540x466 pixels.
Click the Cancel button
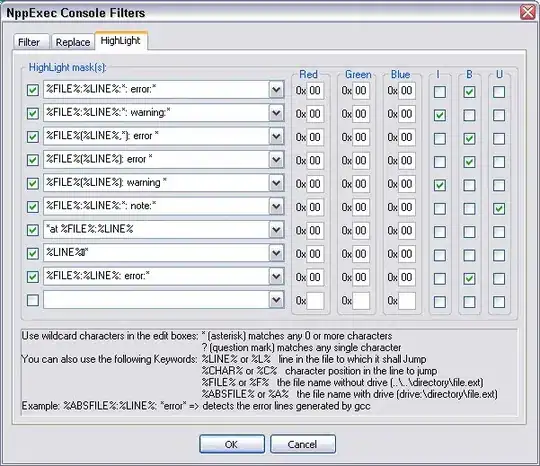click(x=303, y=444)
